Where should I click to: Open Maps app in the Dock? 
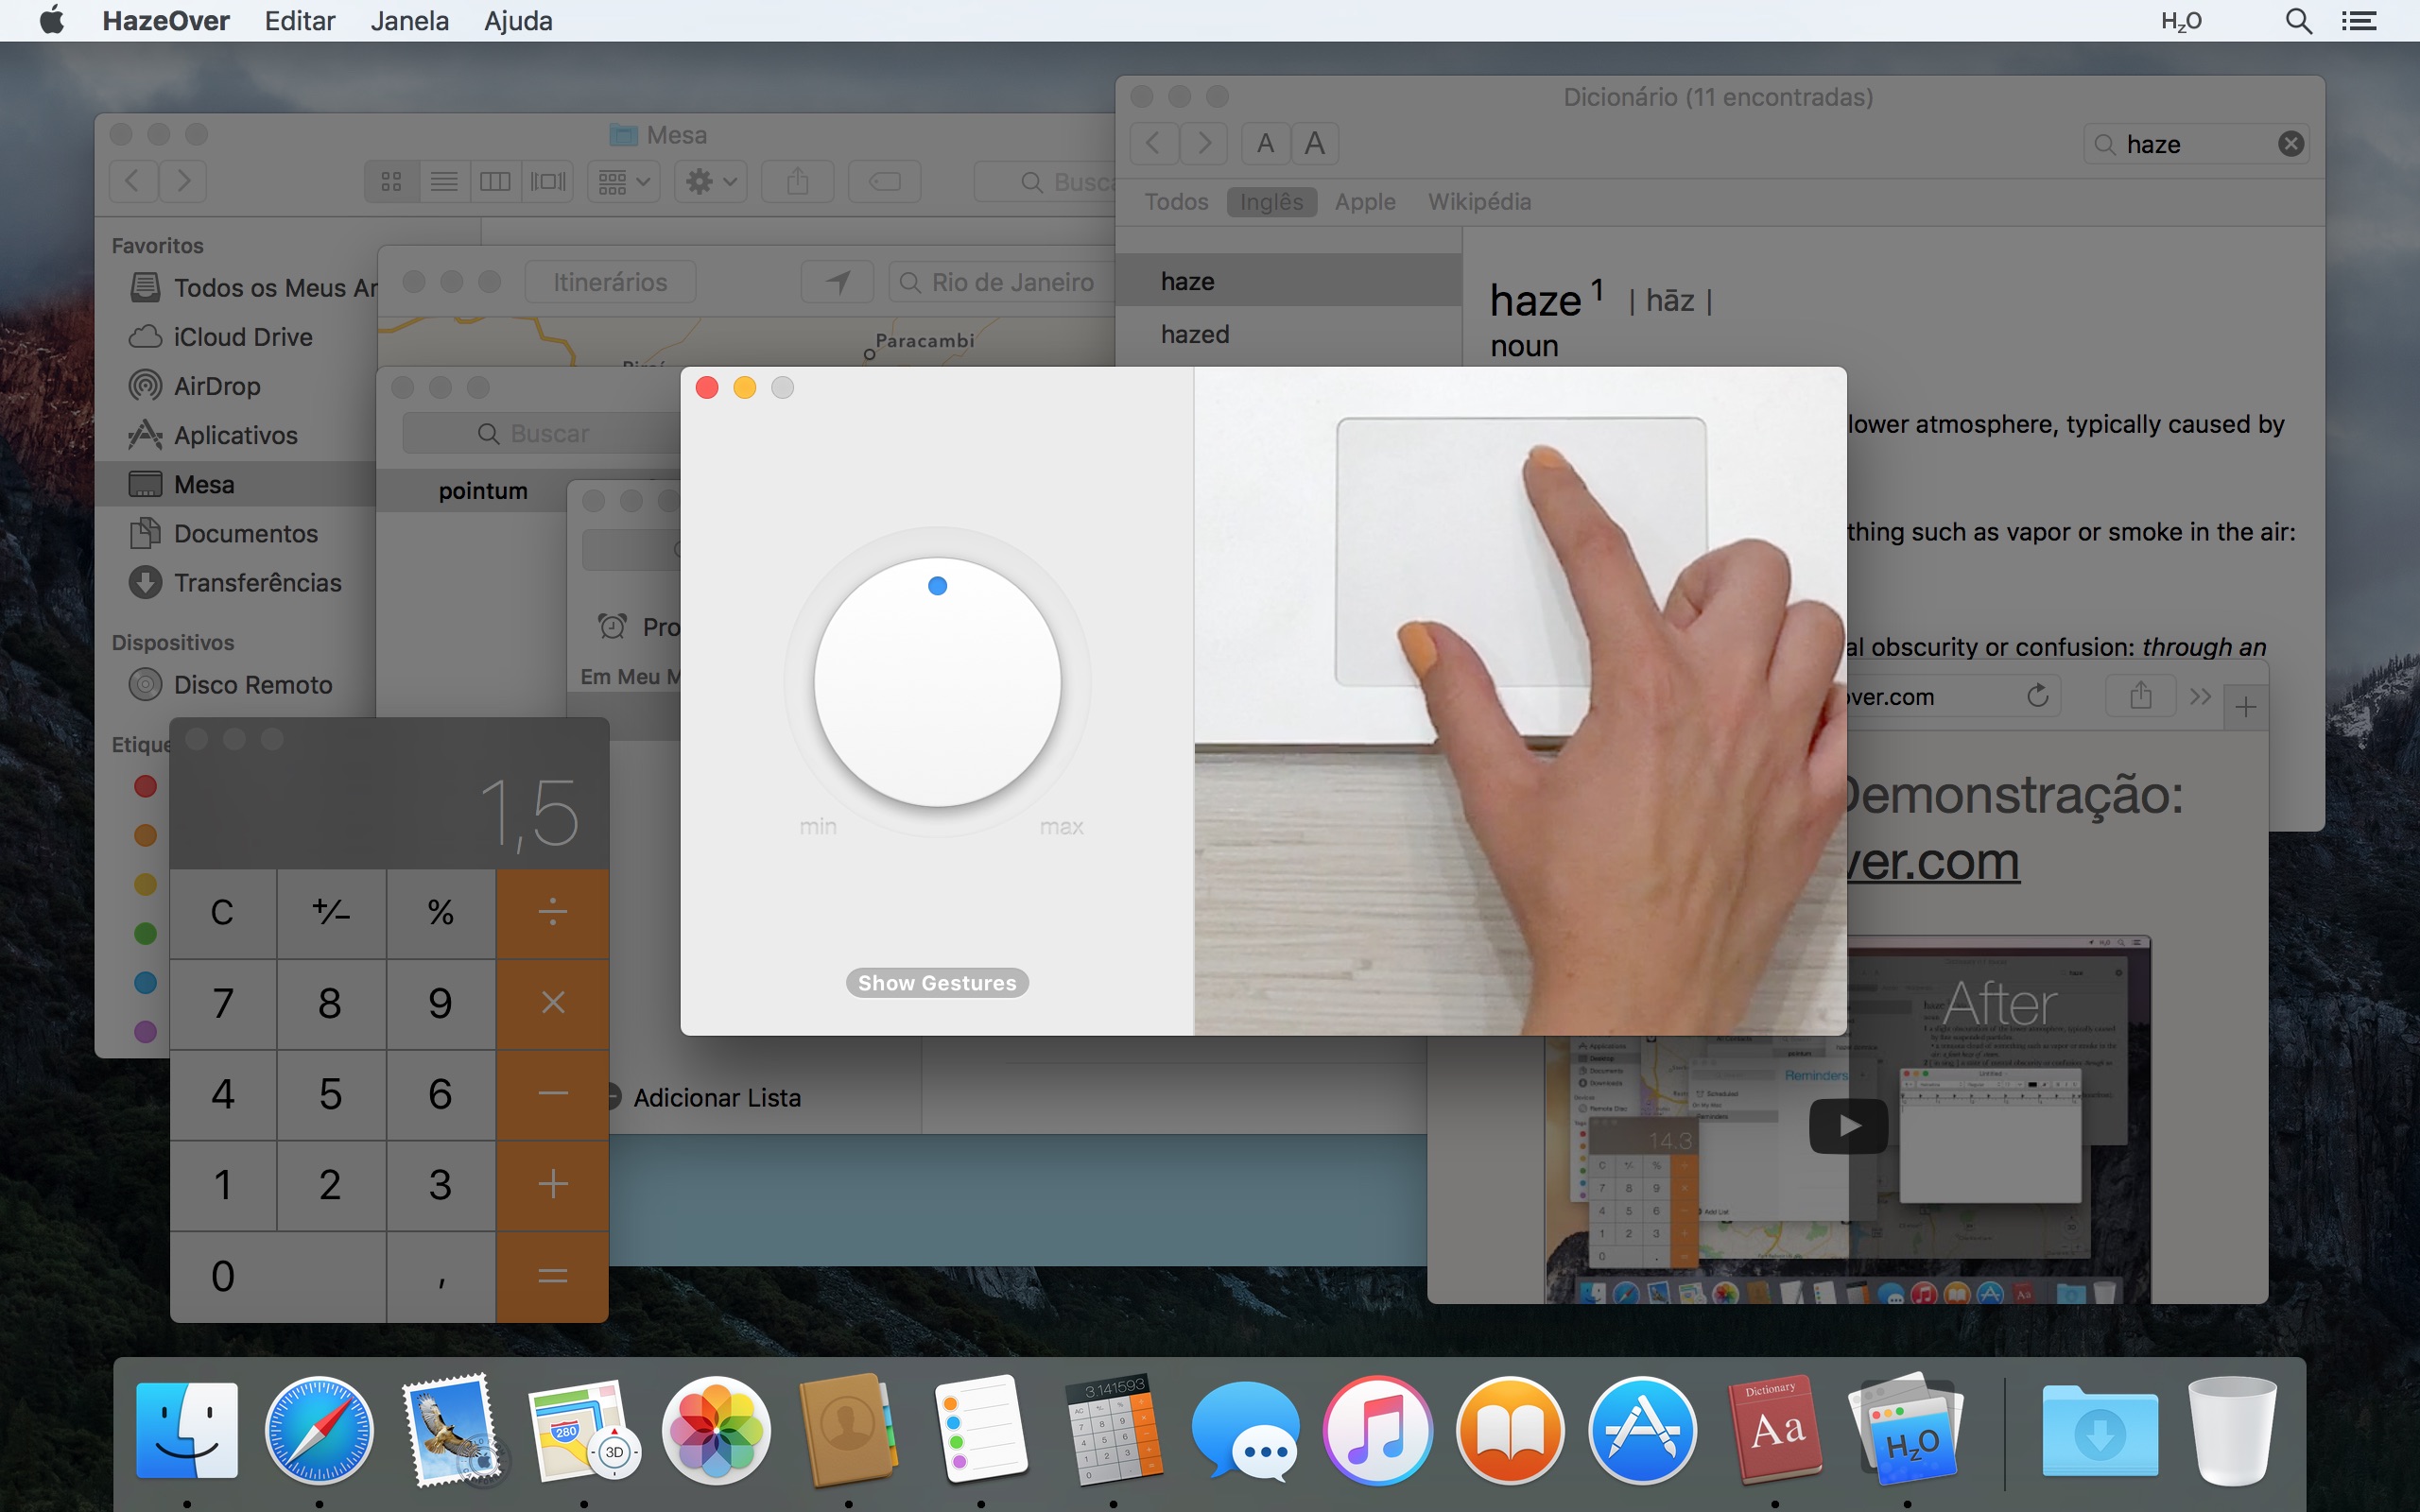[x=584, y=1430]
